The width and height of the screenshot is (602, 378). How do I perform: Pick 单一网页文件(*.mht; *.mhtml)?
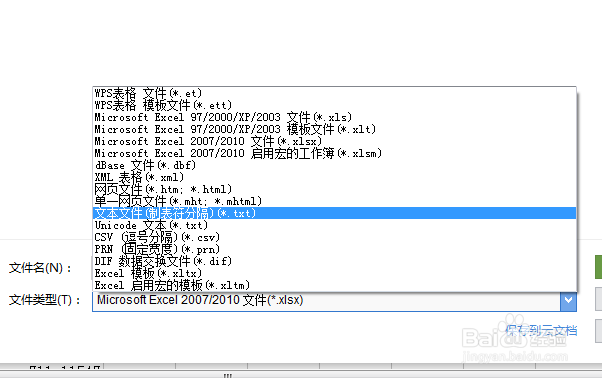click(x=334, y=201)
